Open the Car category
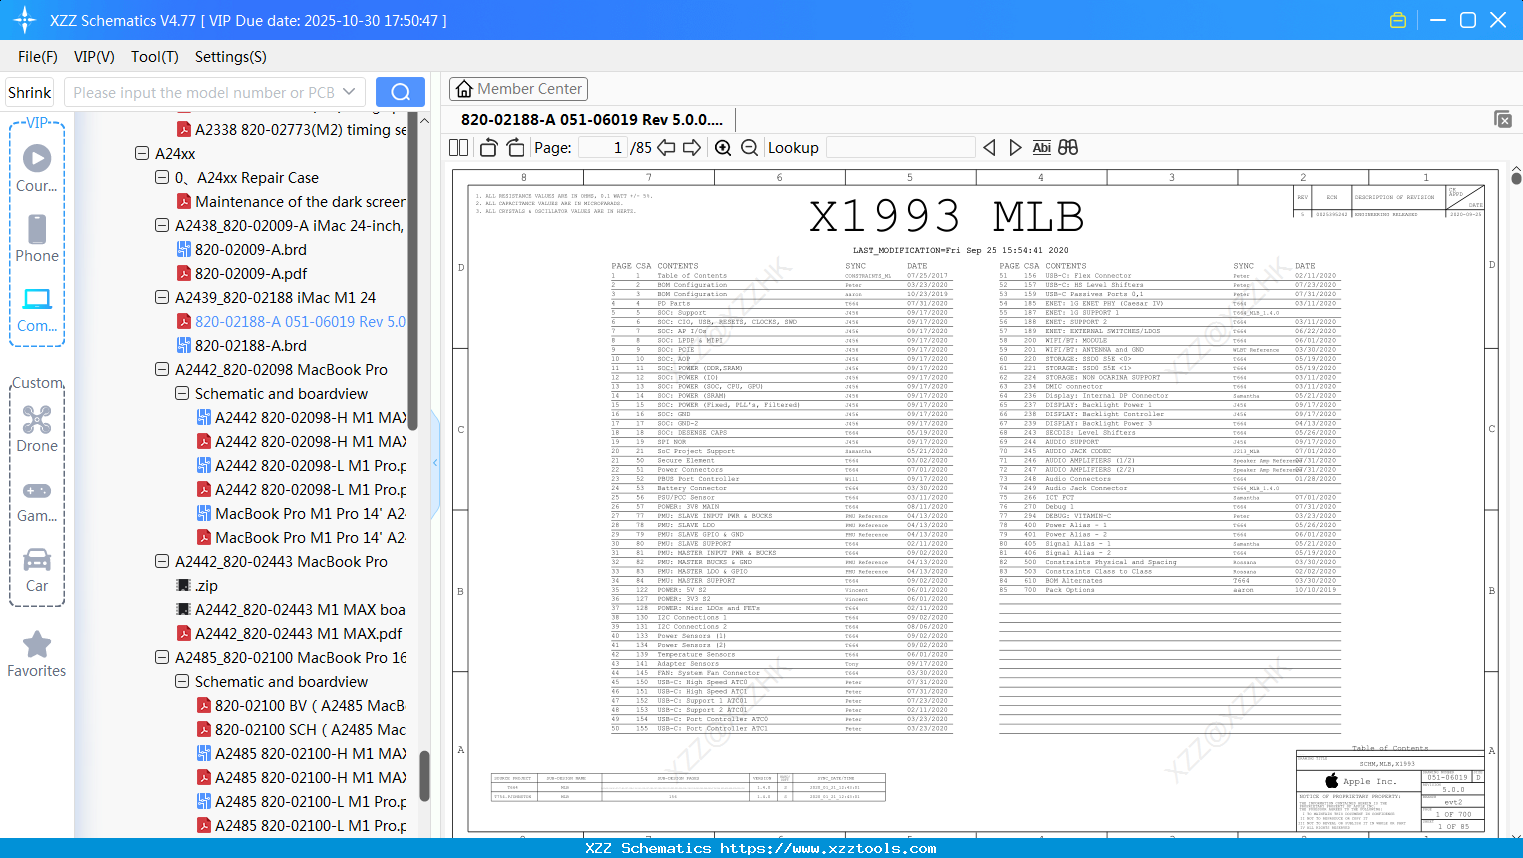The width and height of the screenshot is (1523, 858). point(37,569)
